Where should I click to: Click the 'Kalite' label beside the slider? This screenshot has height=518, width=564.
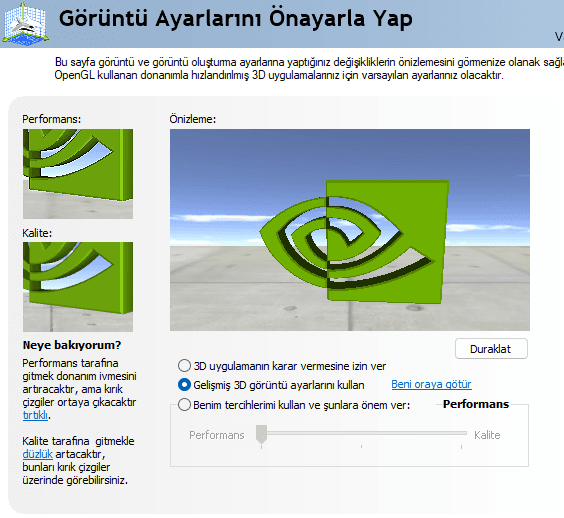487,435
